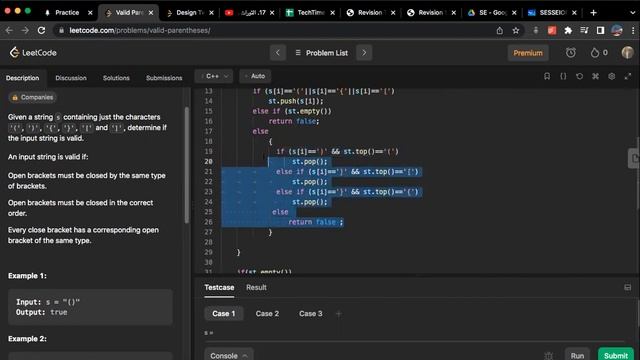
Task: Open a new browser tab
Action: coord(593,13)
